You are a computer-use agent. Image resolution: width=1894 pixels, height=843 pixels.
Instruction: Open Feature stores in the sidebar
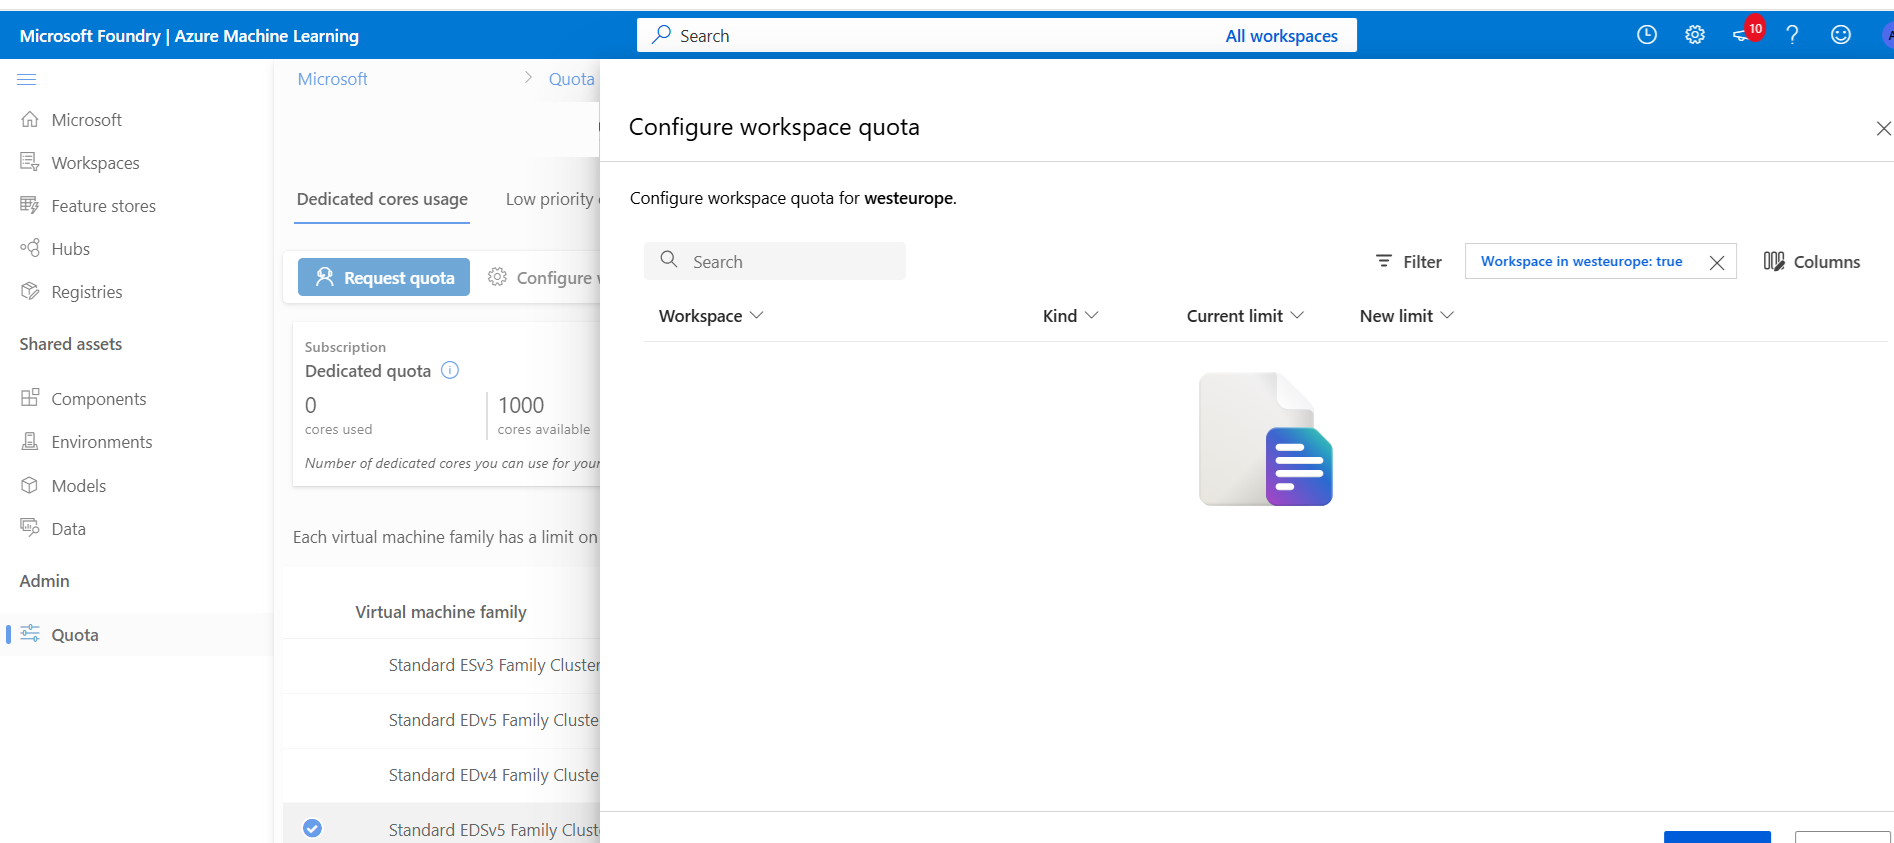click(103, 206)
